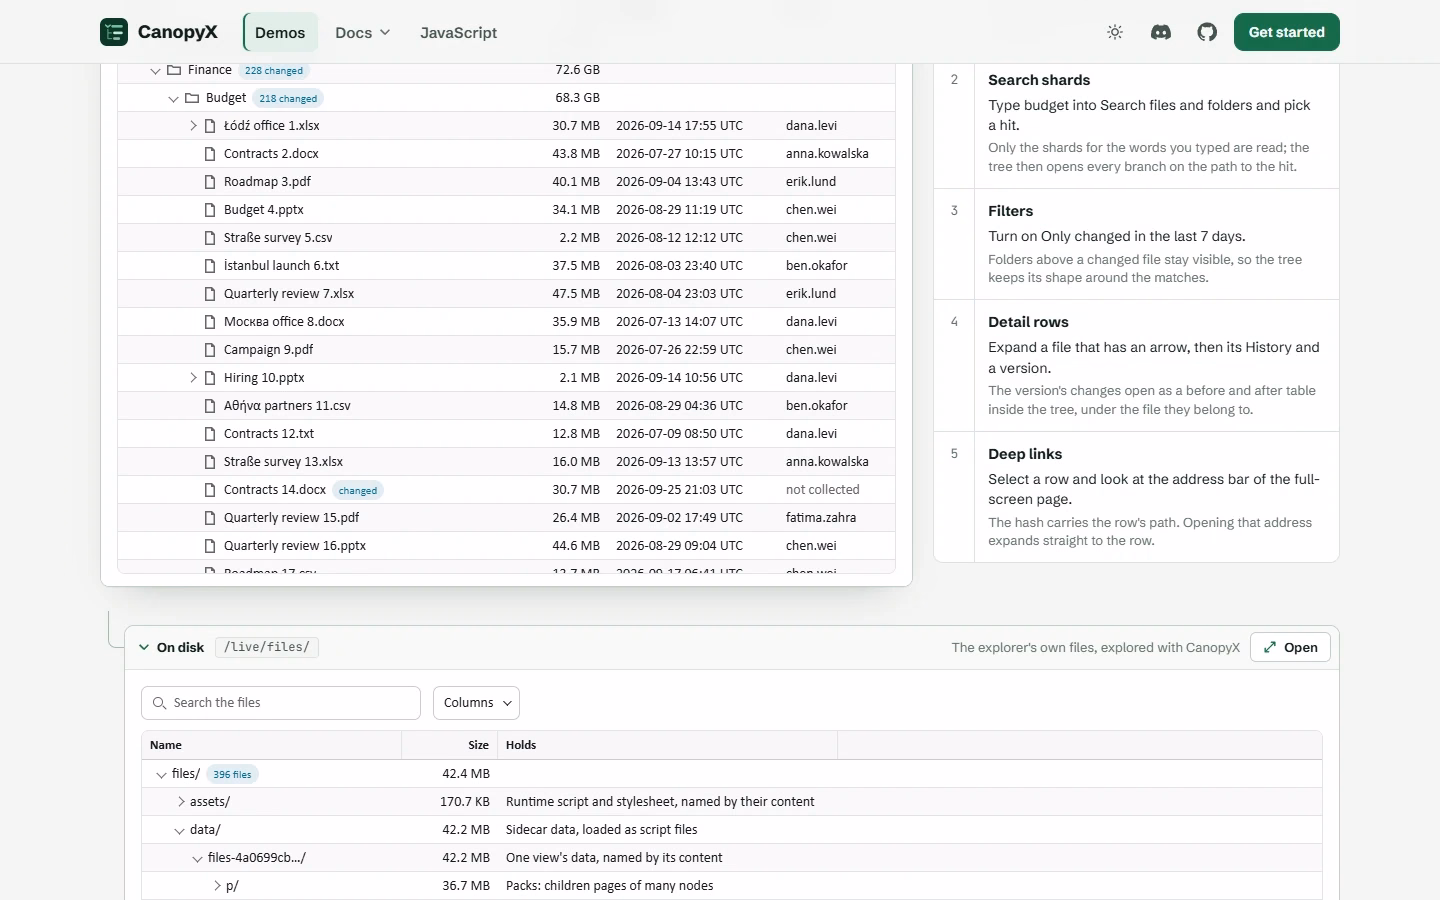Screen dimensions: 1440x900
Task: Collapse the files/ root folder
Action: 161,774
